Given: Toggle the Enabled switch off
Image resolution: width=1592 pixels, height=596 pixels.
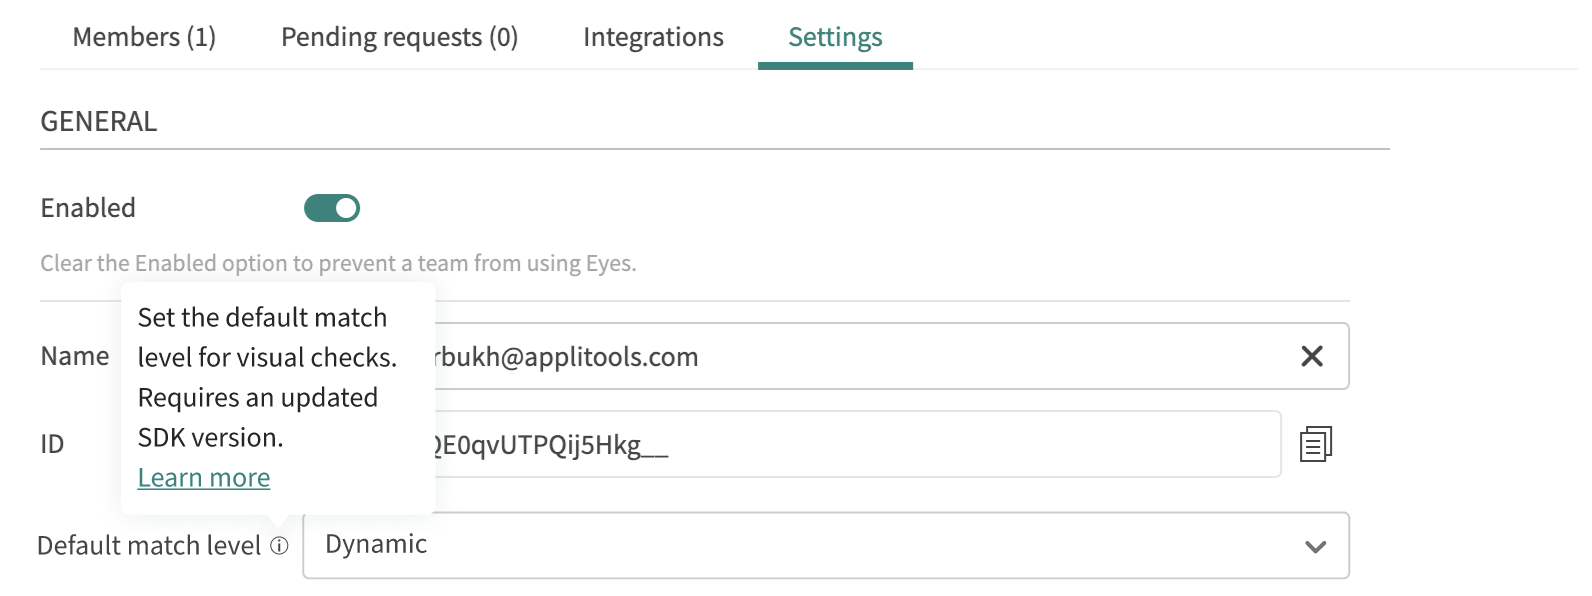Looking at the screenshot, I should click(332, 208).
